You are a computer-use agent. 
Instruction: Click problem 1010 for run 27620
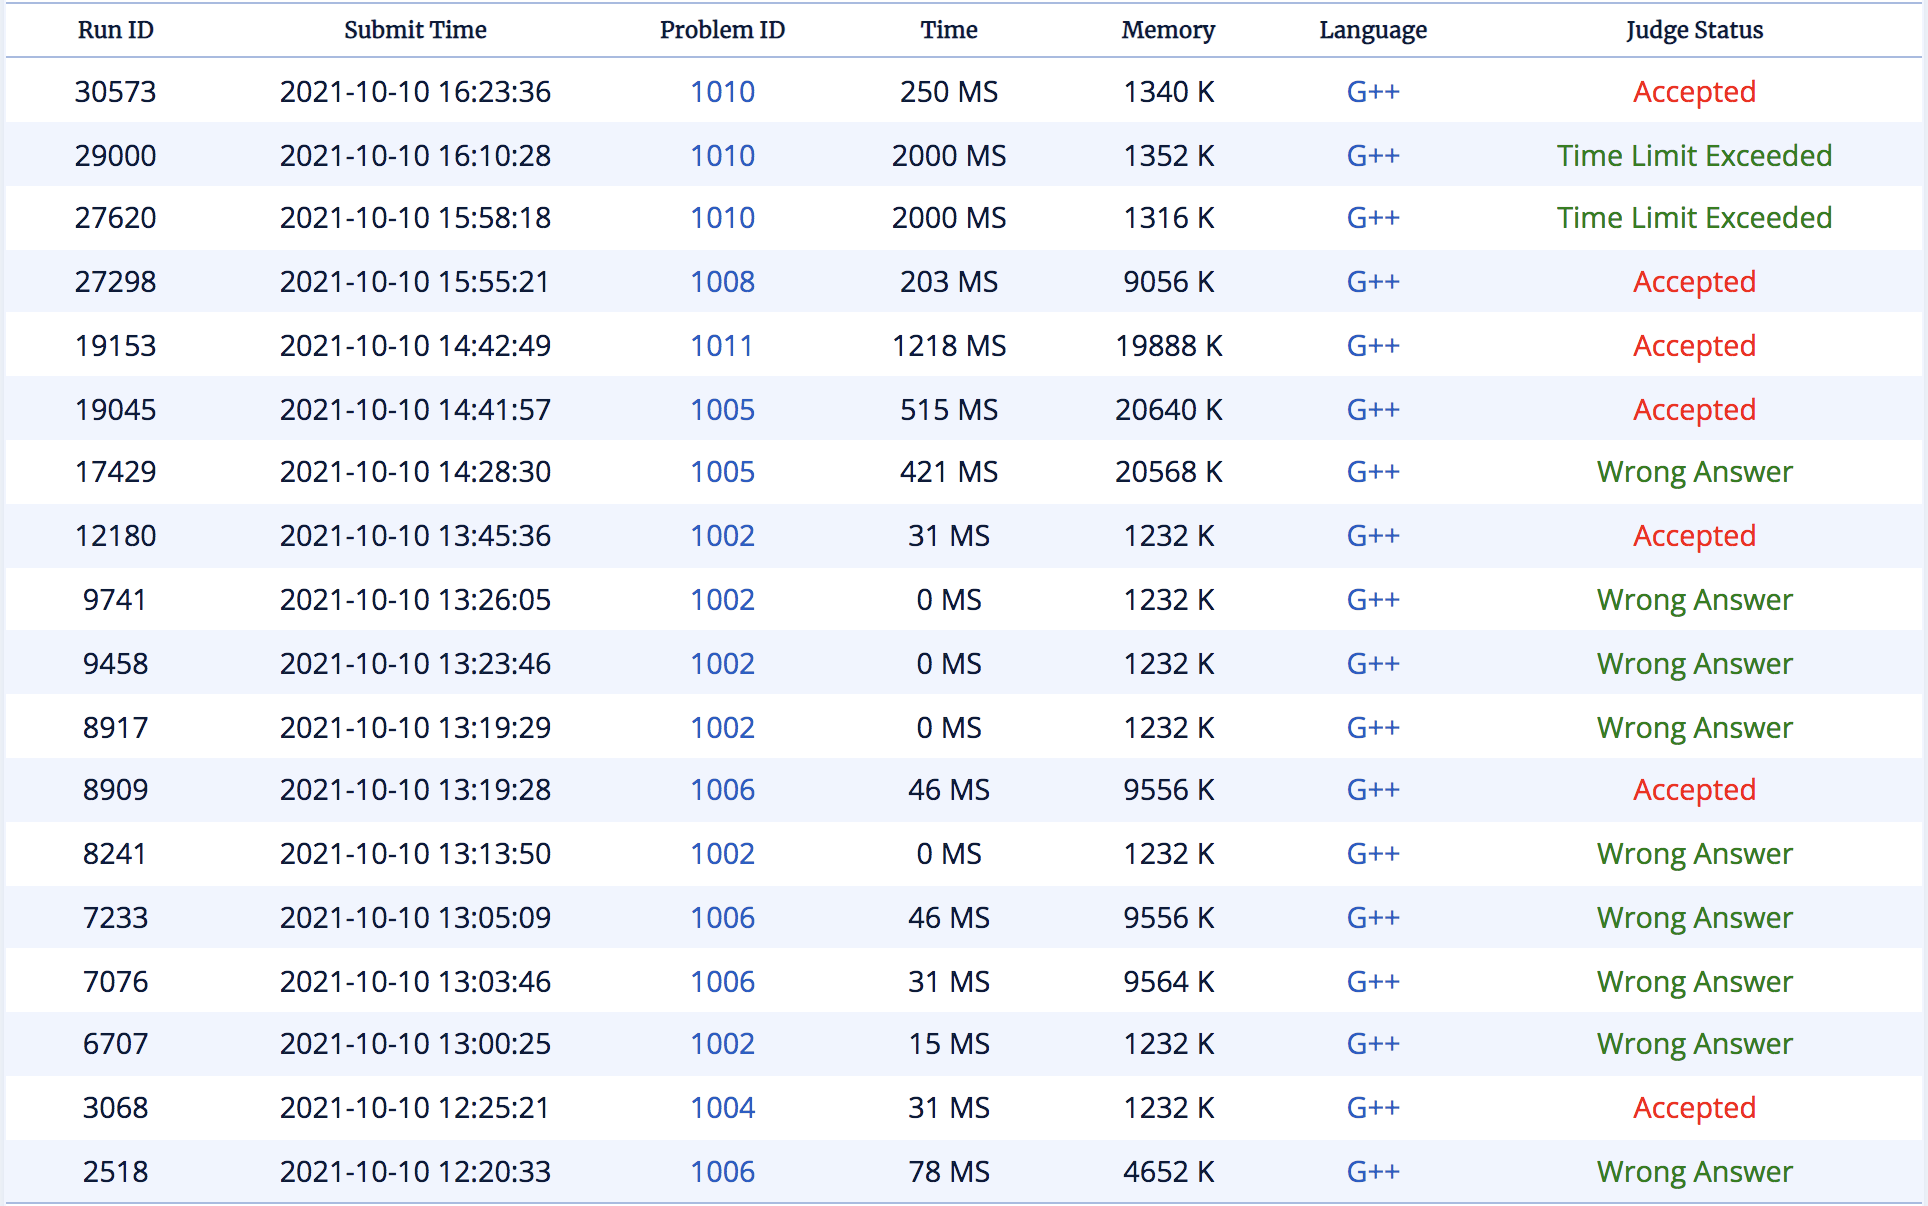(722, 218)
